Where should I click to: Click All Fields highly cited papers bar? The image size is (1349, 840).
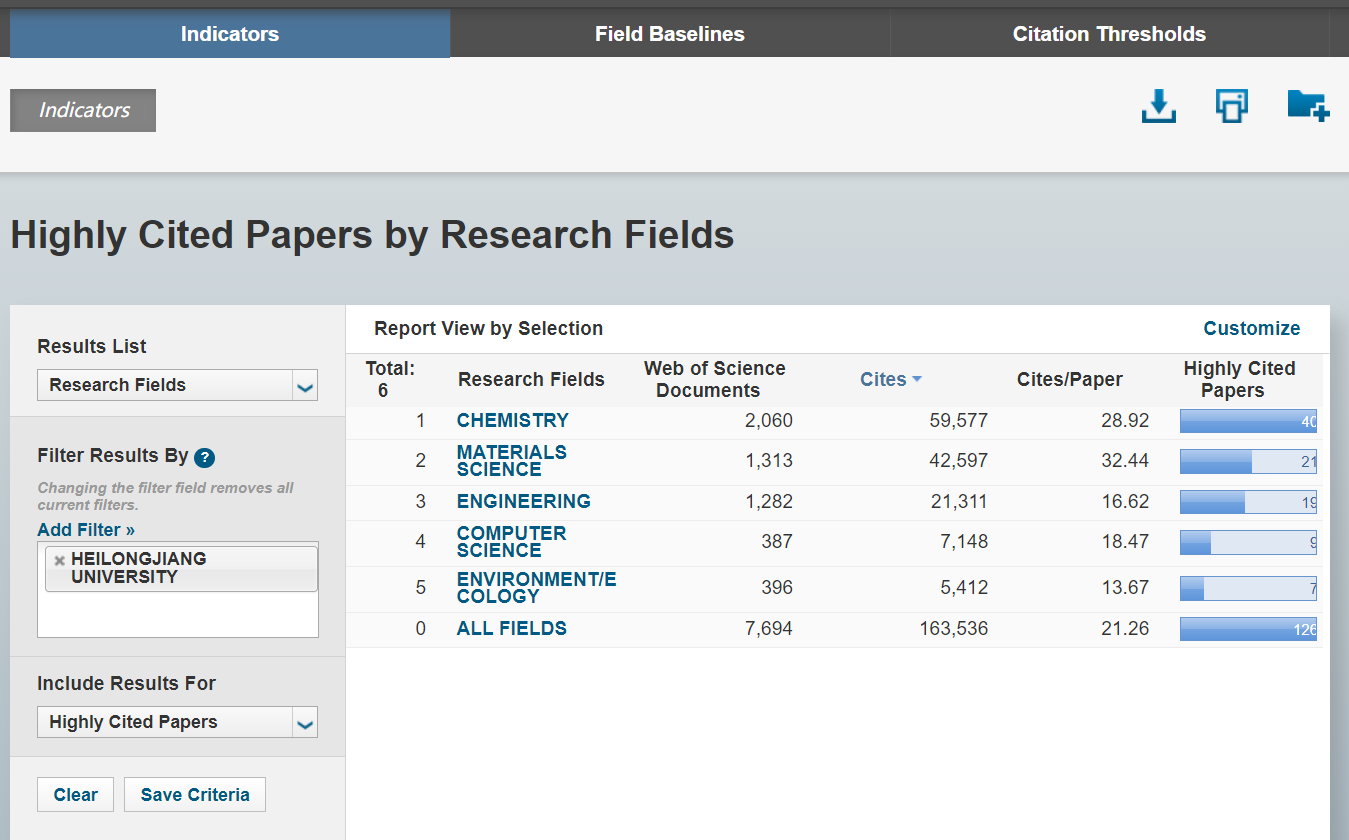[1248, 629]
